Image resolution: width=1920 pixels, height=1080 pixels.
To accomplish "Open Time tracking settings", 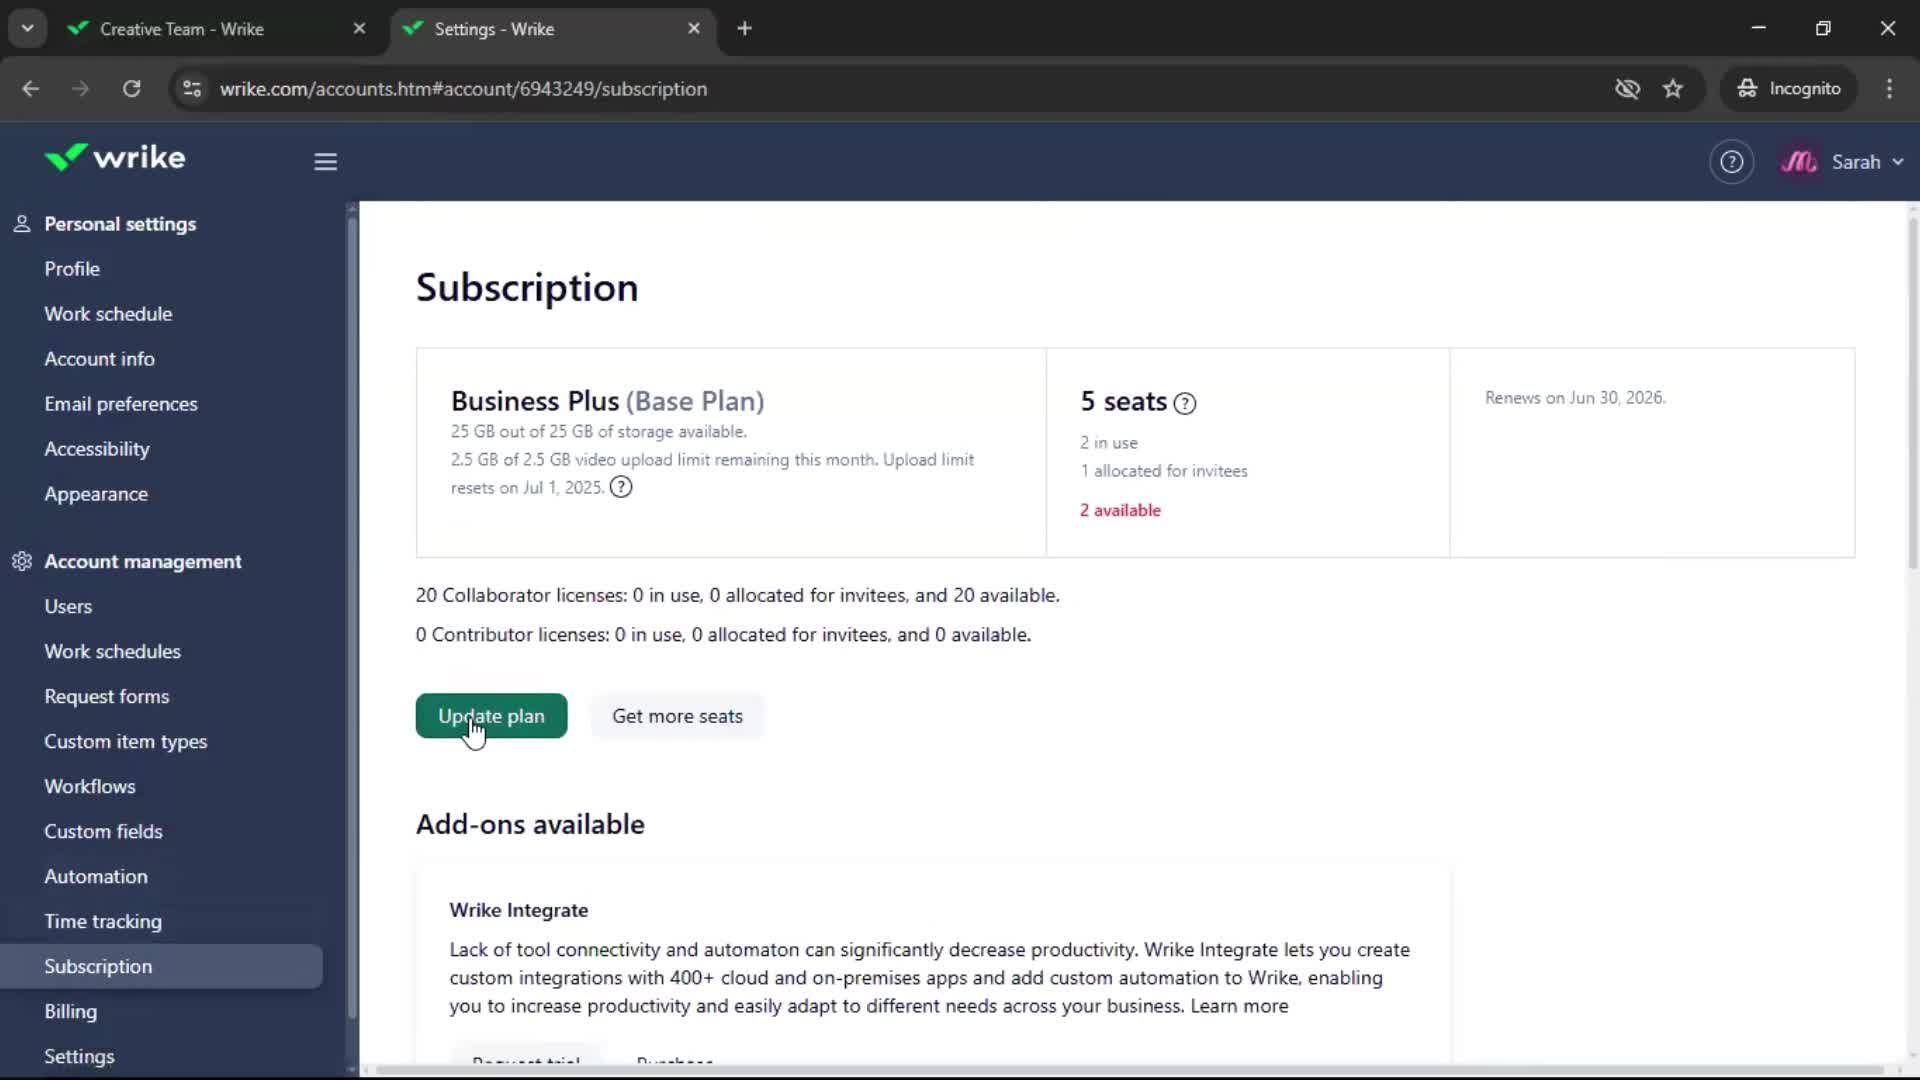I will (103, 921).
